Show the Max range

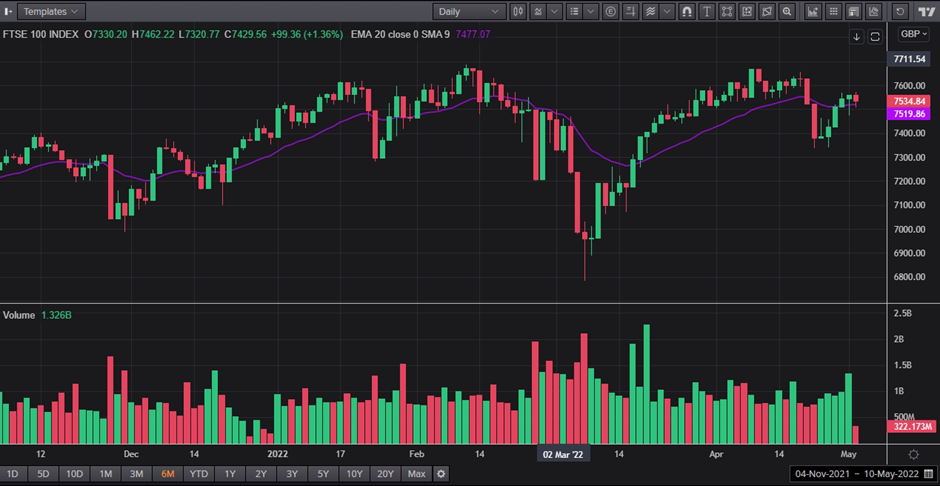pyautogui.click(x=417, y=474)
